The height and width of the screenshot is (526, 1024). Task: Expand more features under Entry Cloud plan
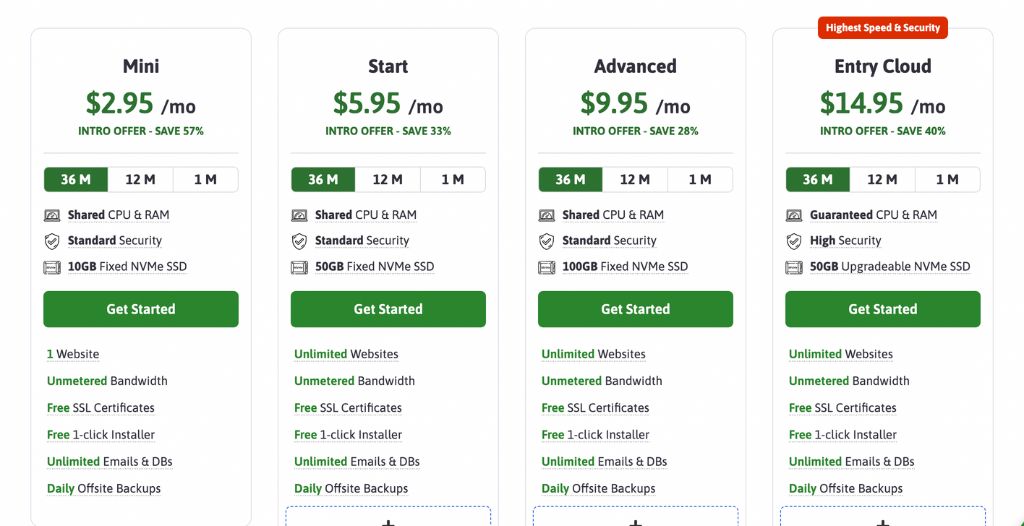coord(882,518)
